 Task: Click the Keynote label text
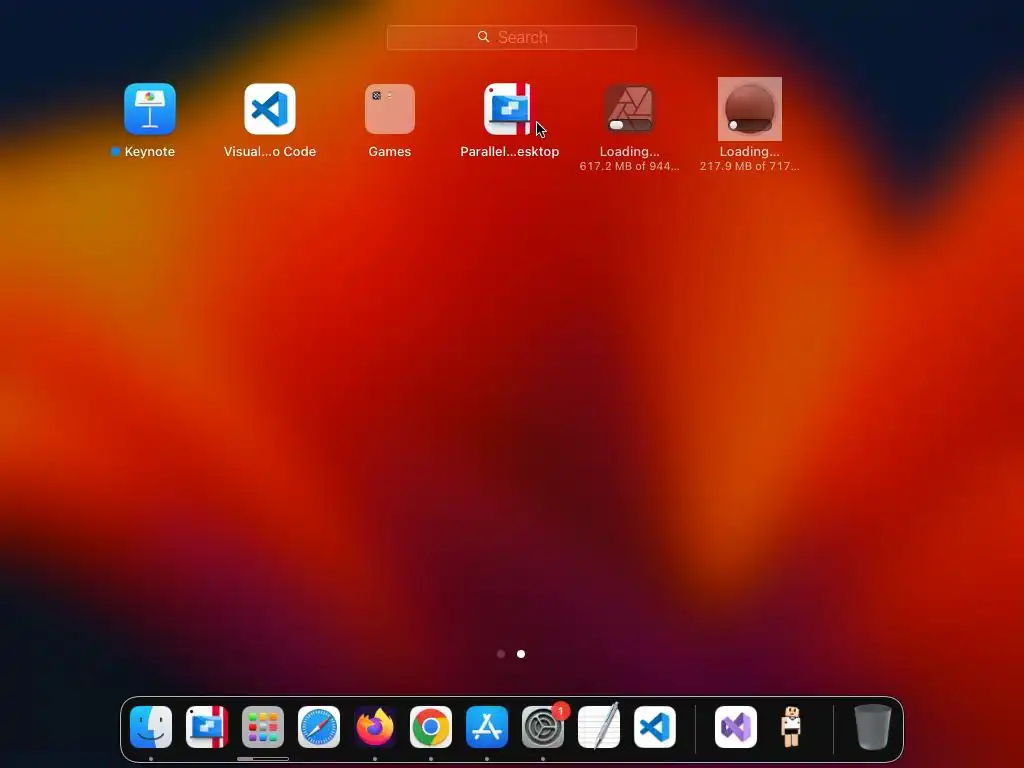click(x=150, y=152)
